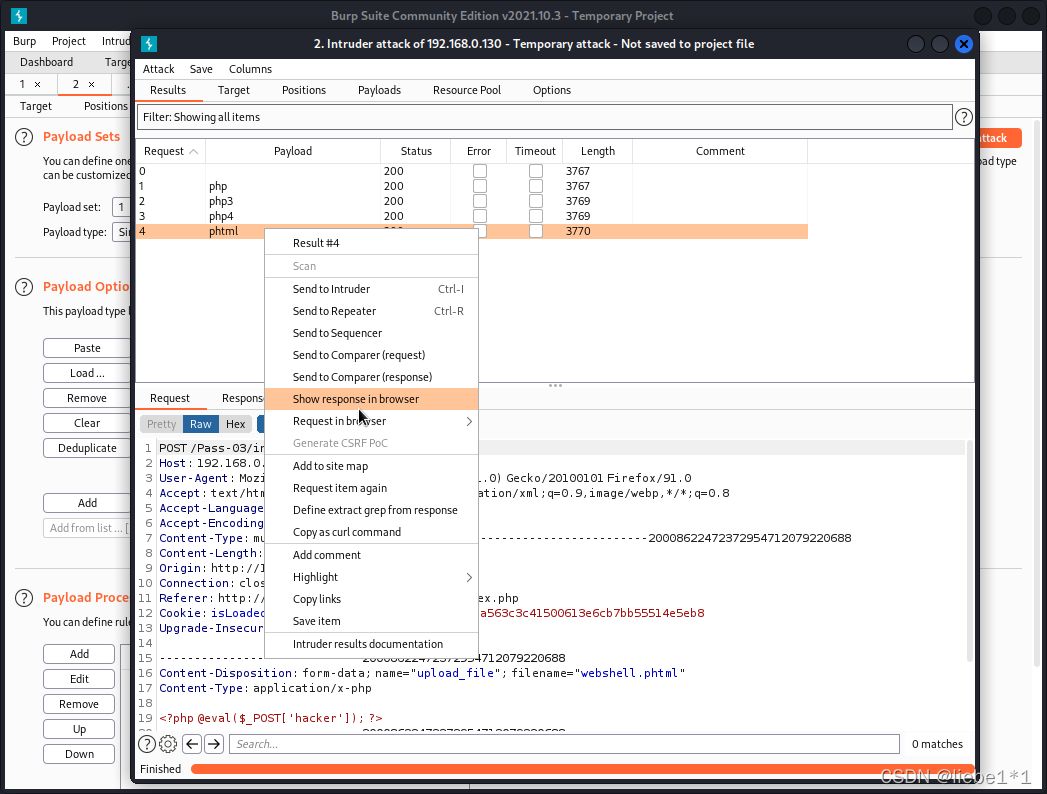This screenshot has height=794, width=1047.
Task: Open the Save menu in attack window
Action: point(201,69)
